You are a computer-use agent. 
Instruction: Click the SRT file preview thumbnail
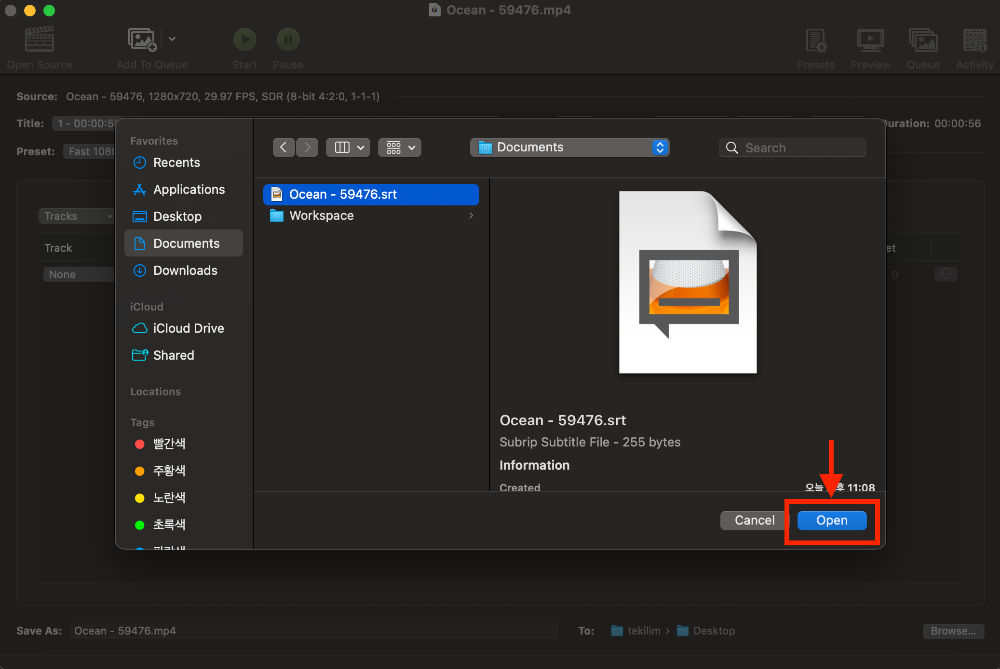(x=688, y=282)
